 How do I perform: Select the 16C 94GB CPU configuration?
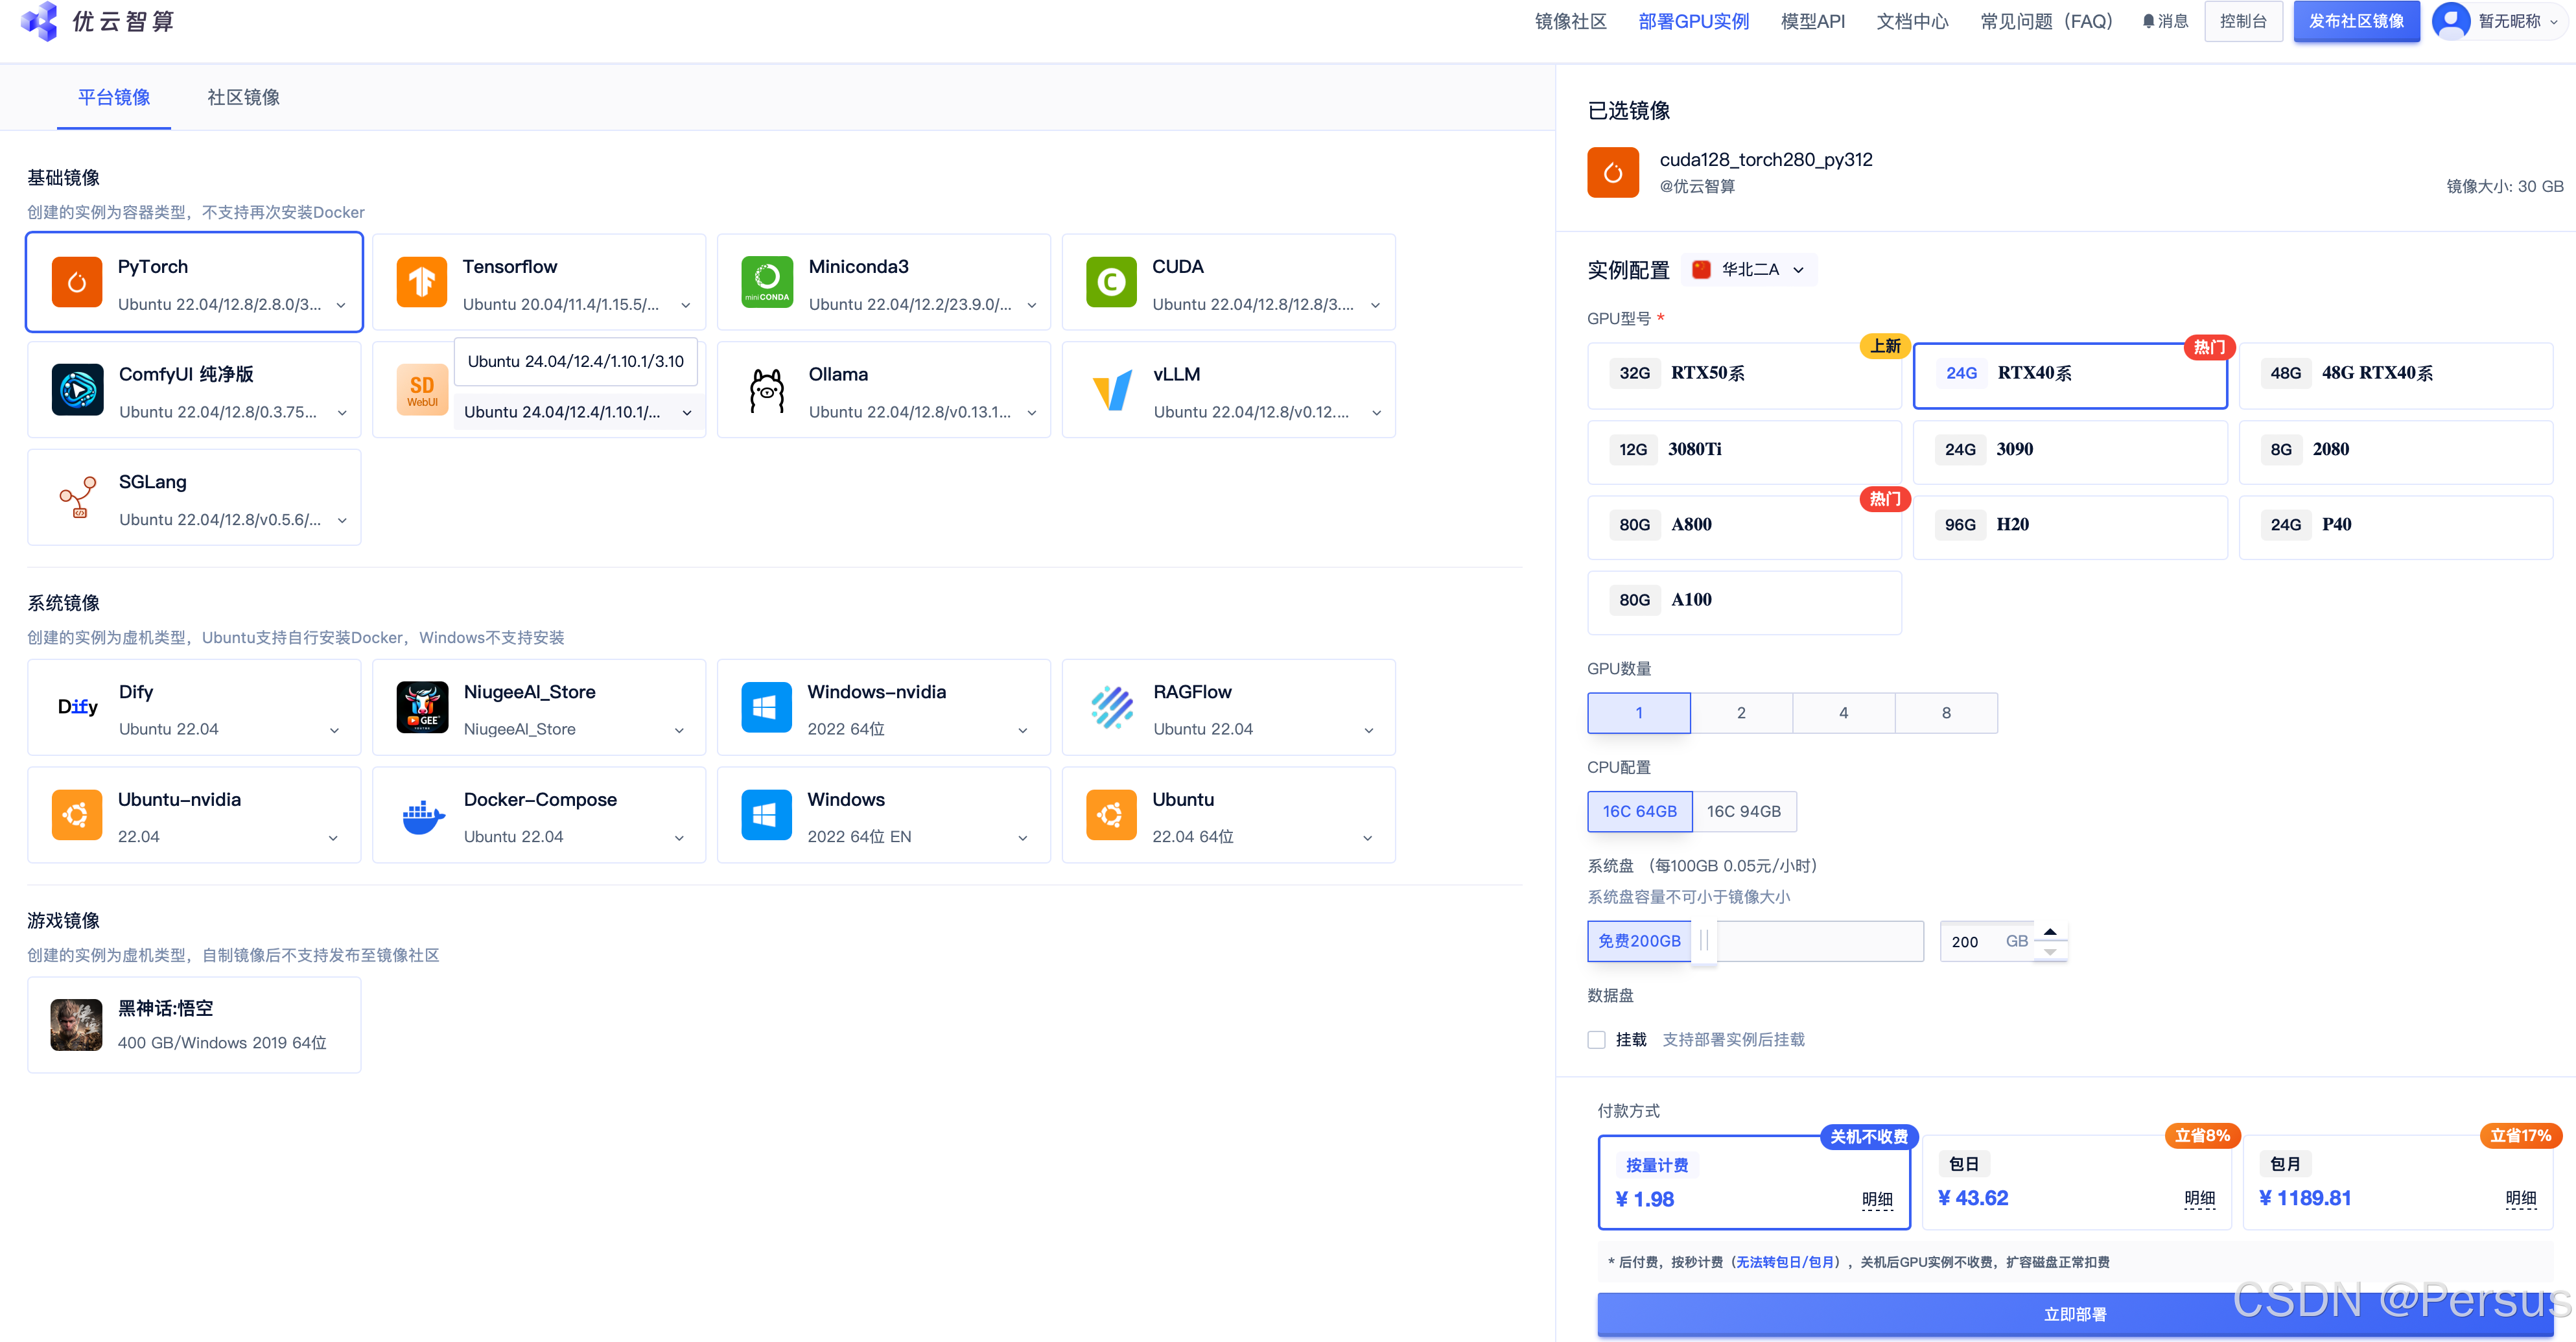tap(1744, 811)
